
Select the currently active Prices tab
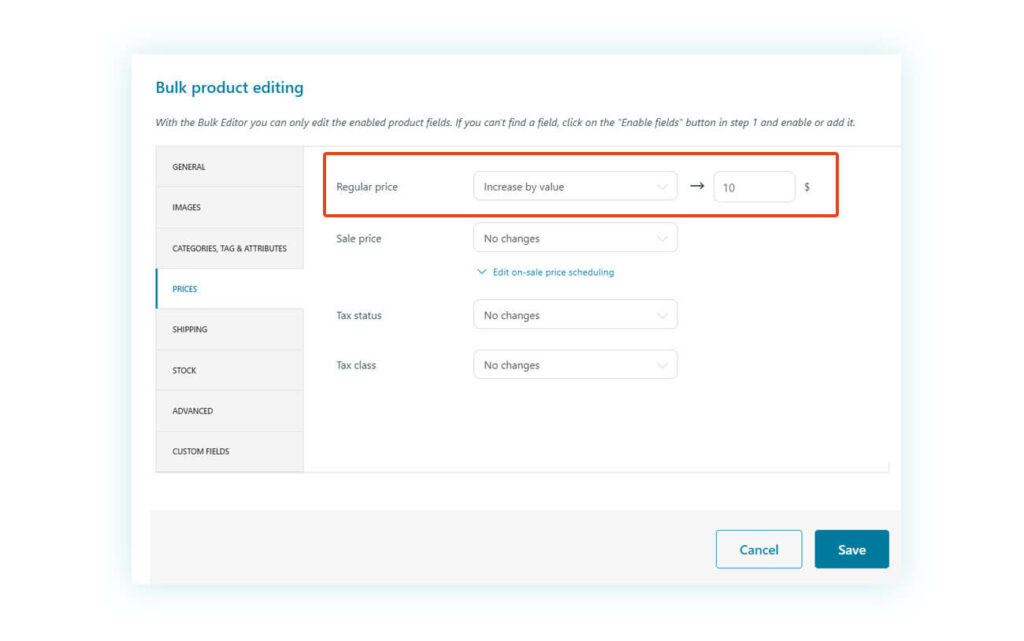[x=229, y=288]
